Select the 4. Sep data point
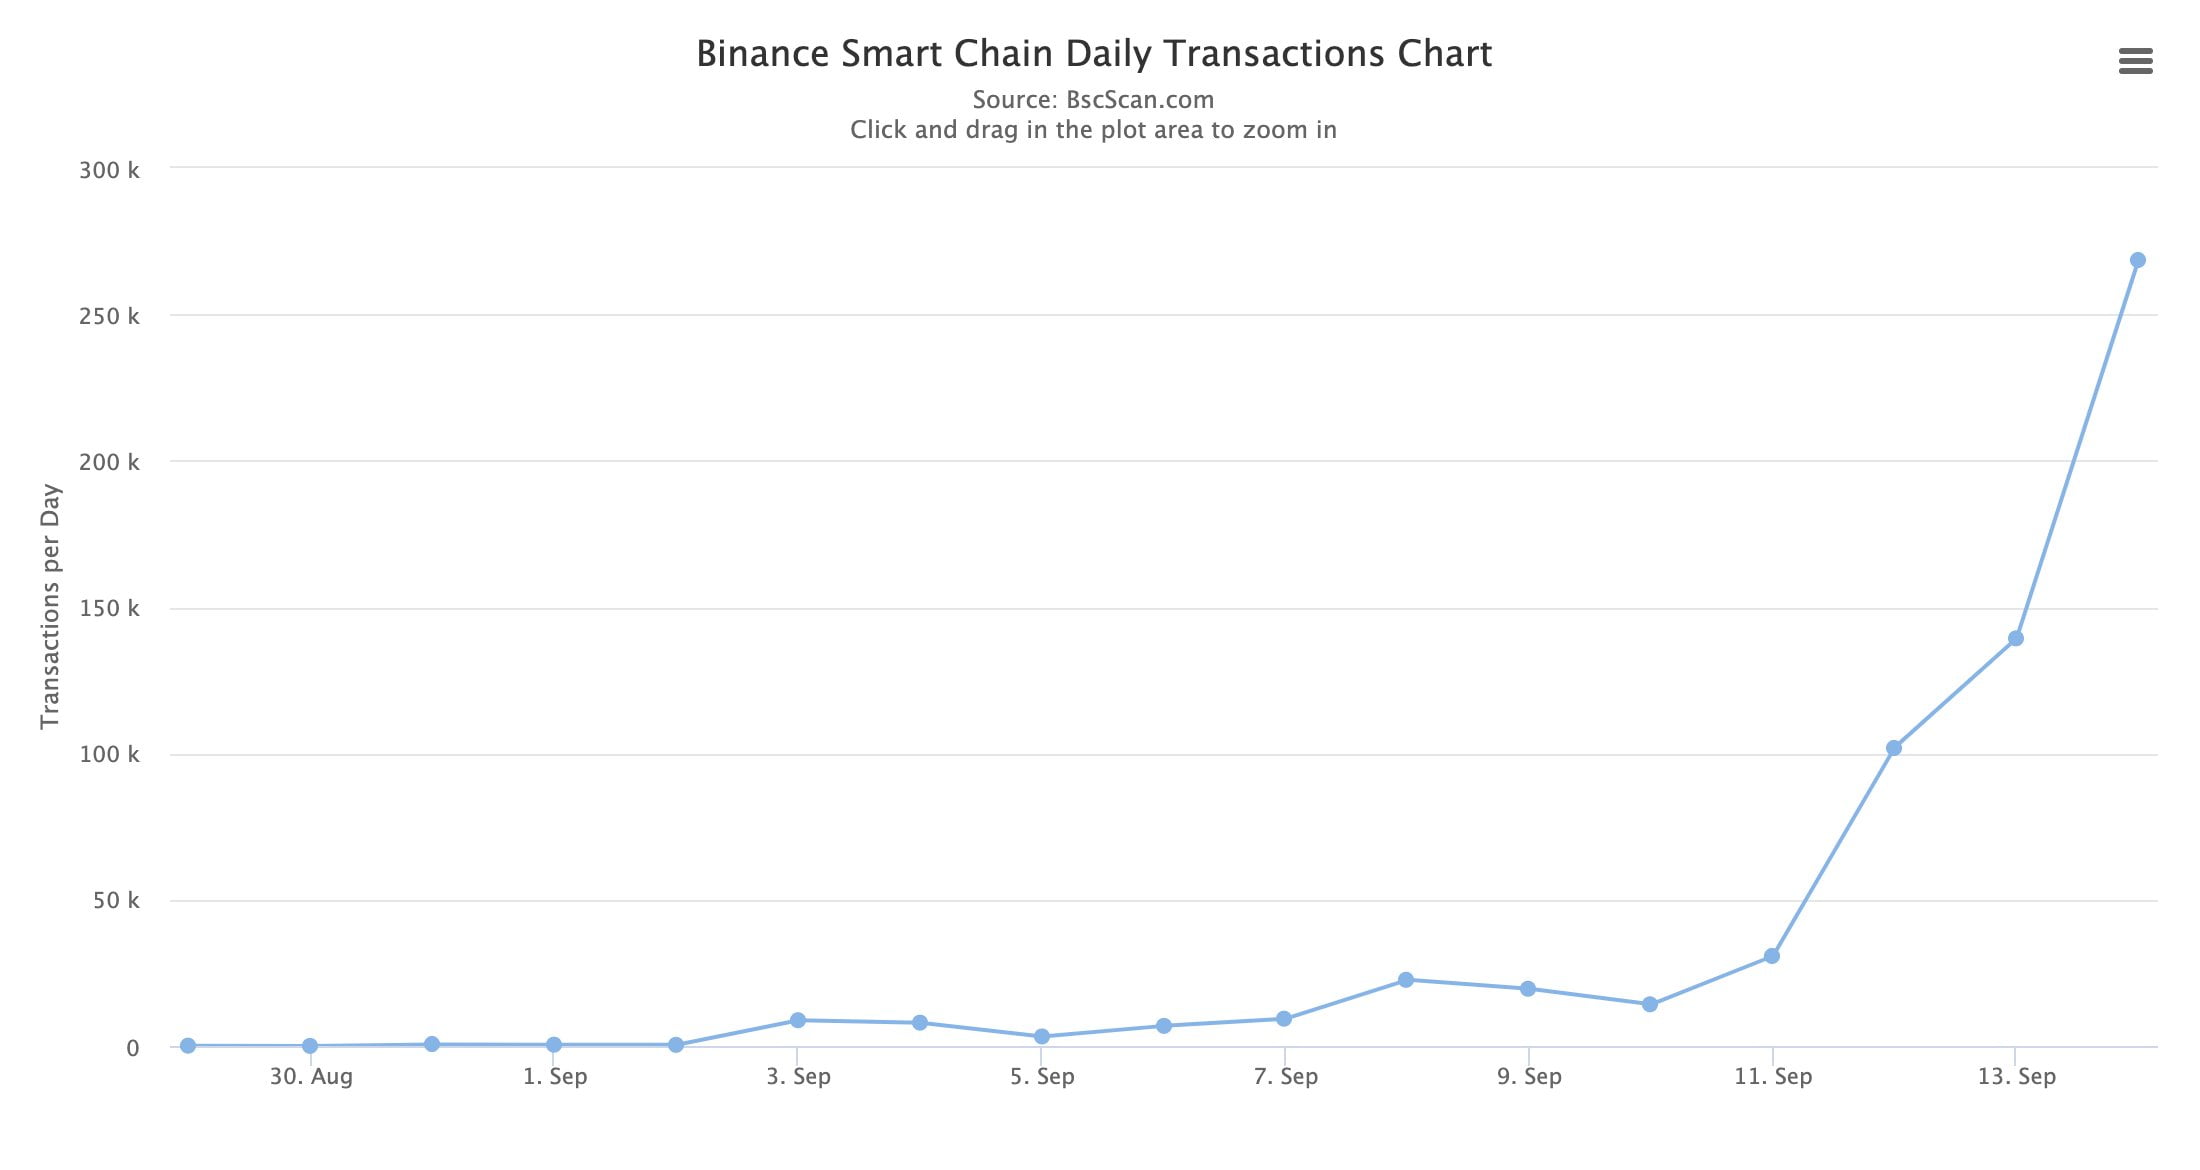The width and height of the screenshot is (2200, 1170). coord(922,1023)
